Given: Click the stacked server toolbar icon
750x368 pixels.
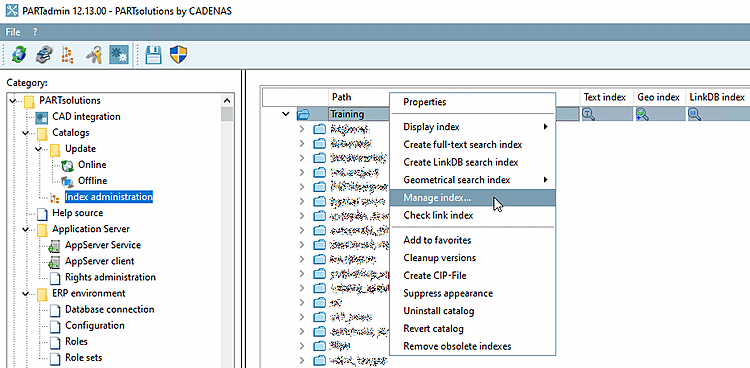Looking at the screenshot, I should [44, 55].
